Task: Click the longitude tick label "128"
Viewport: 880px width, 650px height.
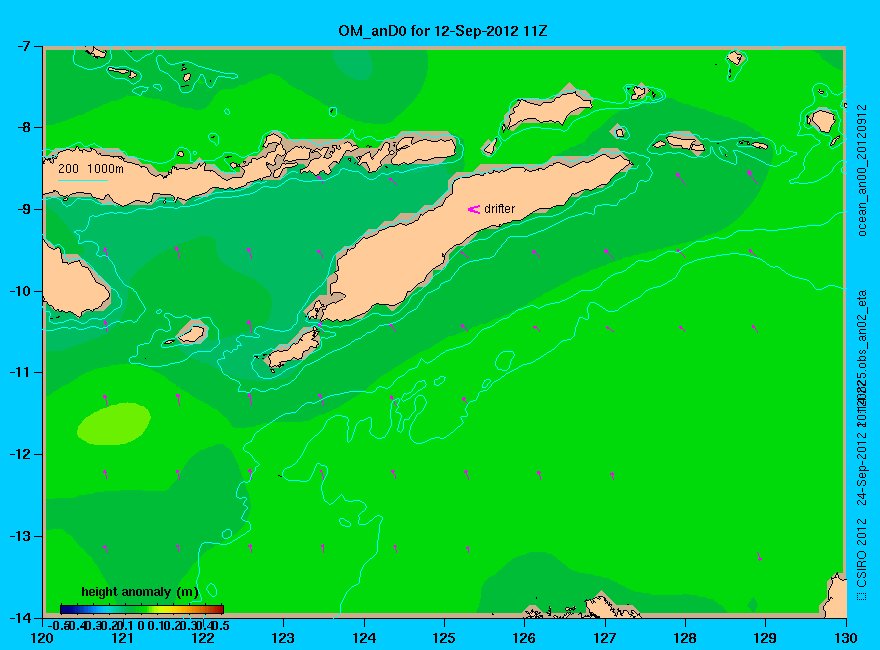Action: [685, 638]
